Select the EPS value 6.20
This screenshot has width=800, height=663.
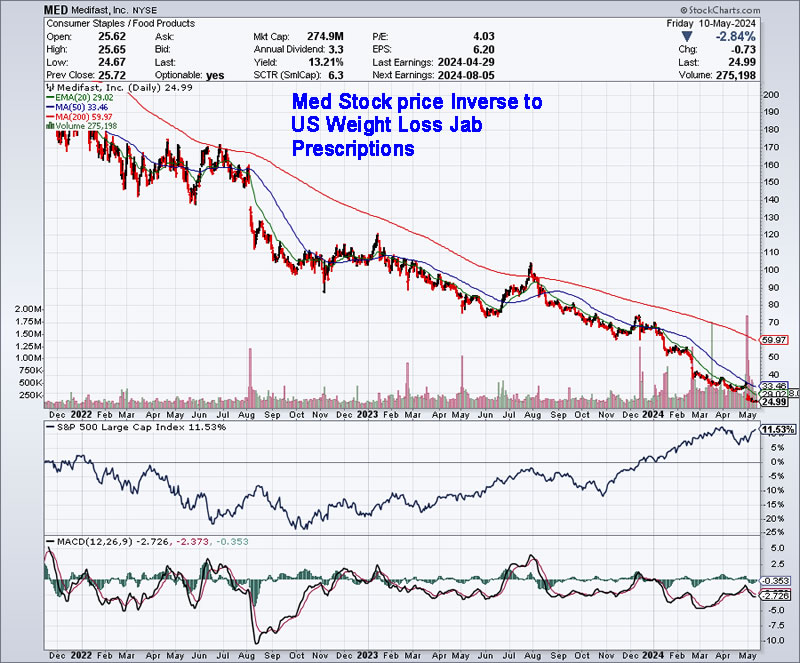(484, 50)
